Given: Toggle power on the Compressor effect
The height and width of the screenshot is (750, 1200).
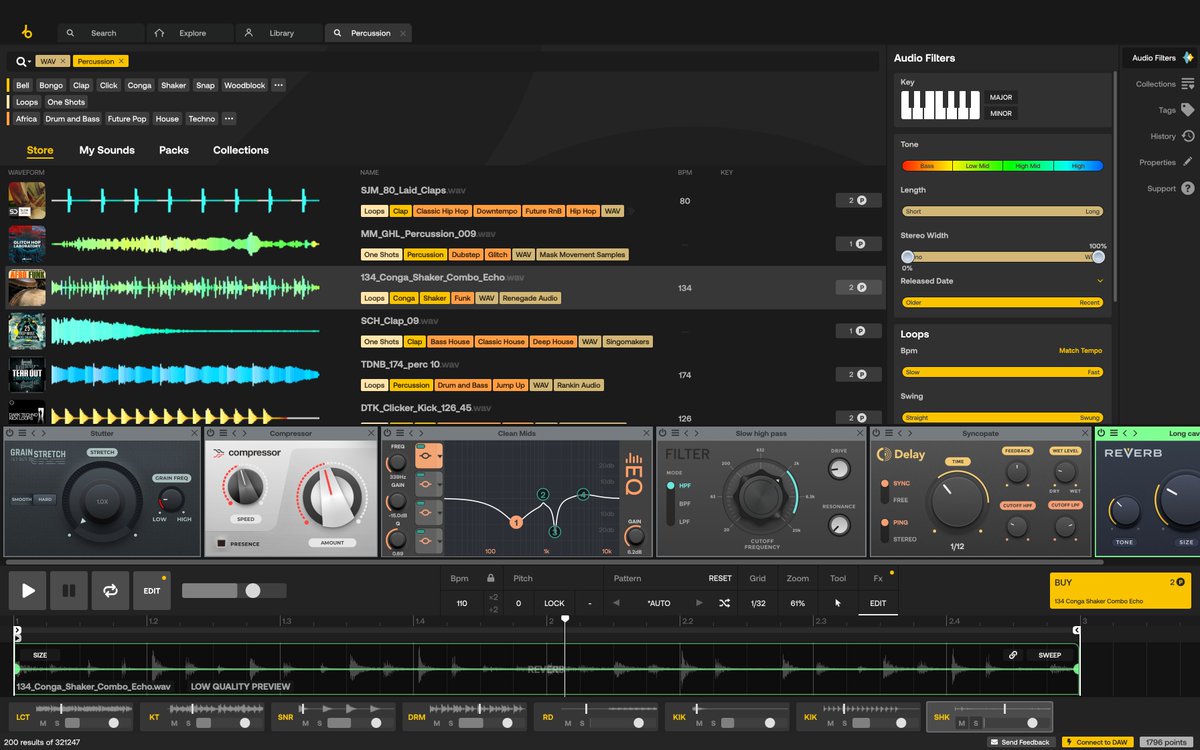Looking at the screenshot, I should pos(211,433).
